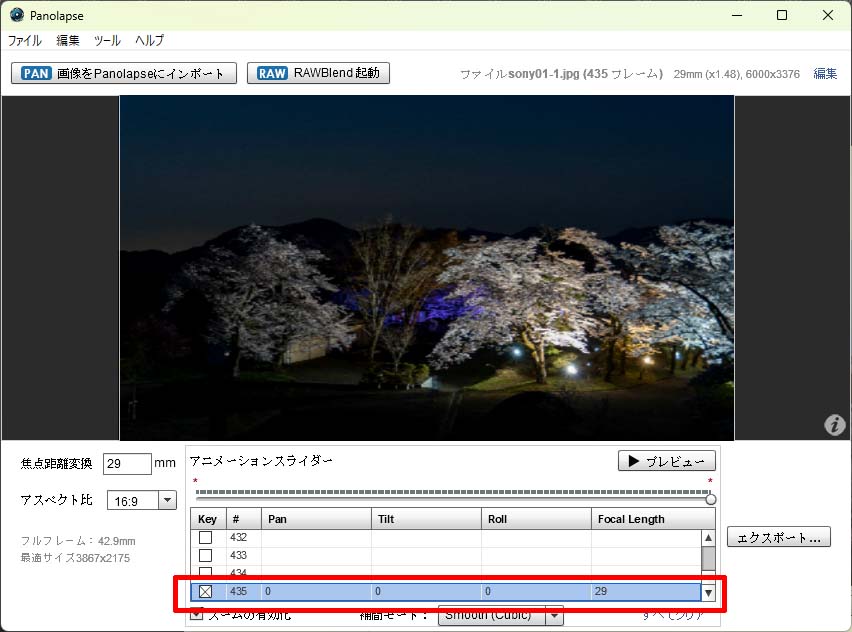Click the animation slider handle at the end
852x632 pixels.
coord(711,499)
